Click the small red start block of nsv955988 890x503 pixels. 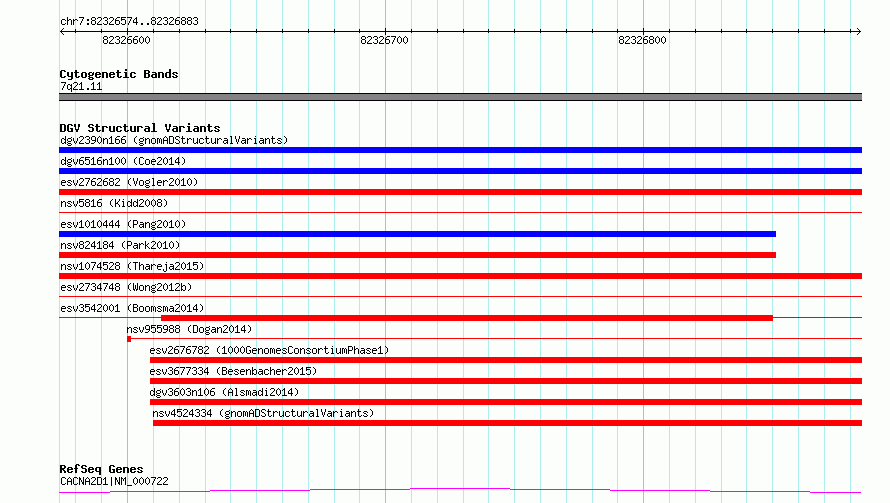click(x=129, y=339)
